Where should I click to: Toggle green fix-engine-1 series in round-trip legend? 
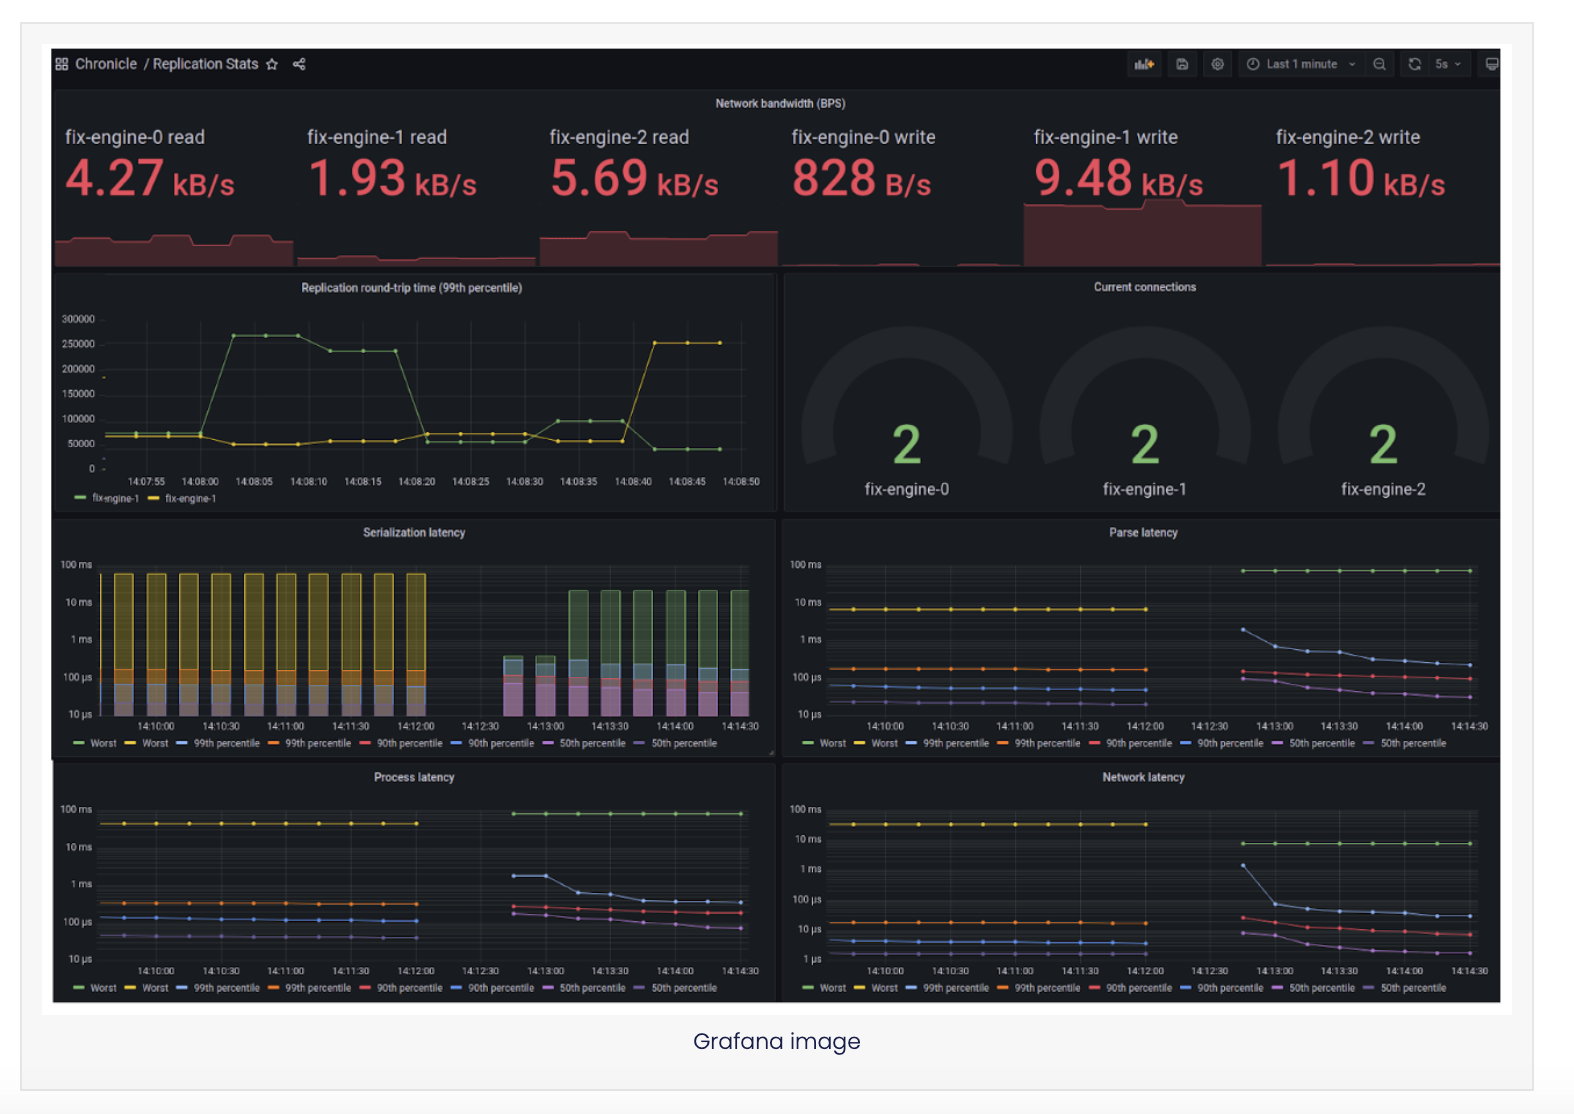coord(107,498)
